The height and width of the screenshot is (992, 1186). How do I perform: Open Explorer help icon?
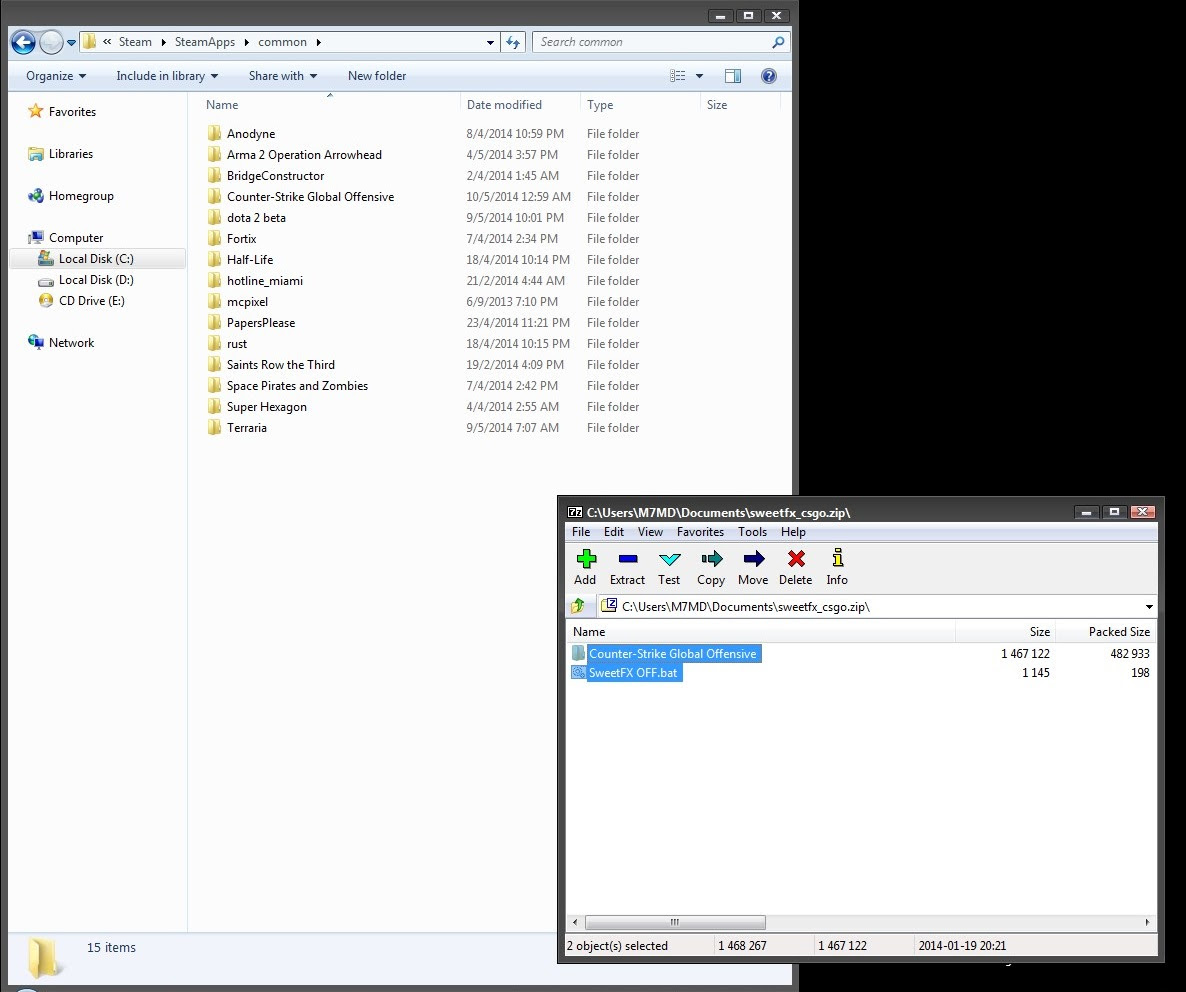[x=768, y=76]
